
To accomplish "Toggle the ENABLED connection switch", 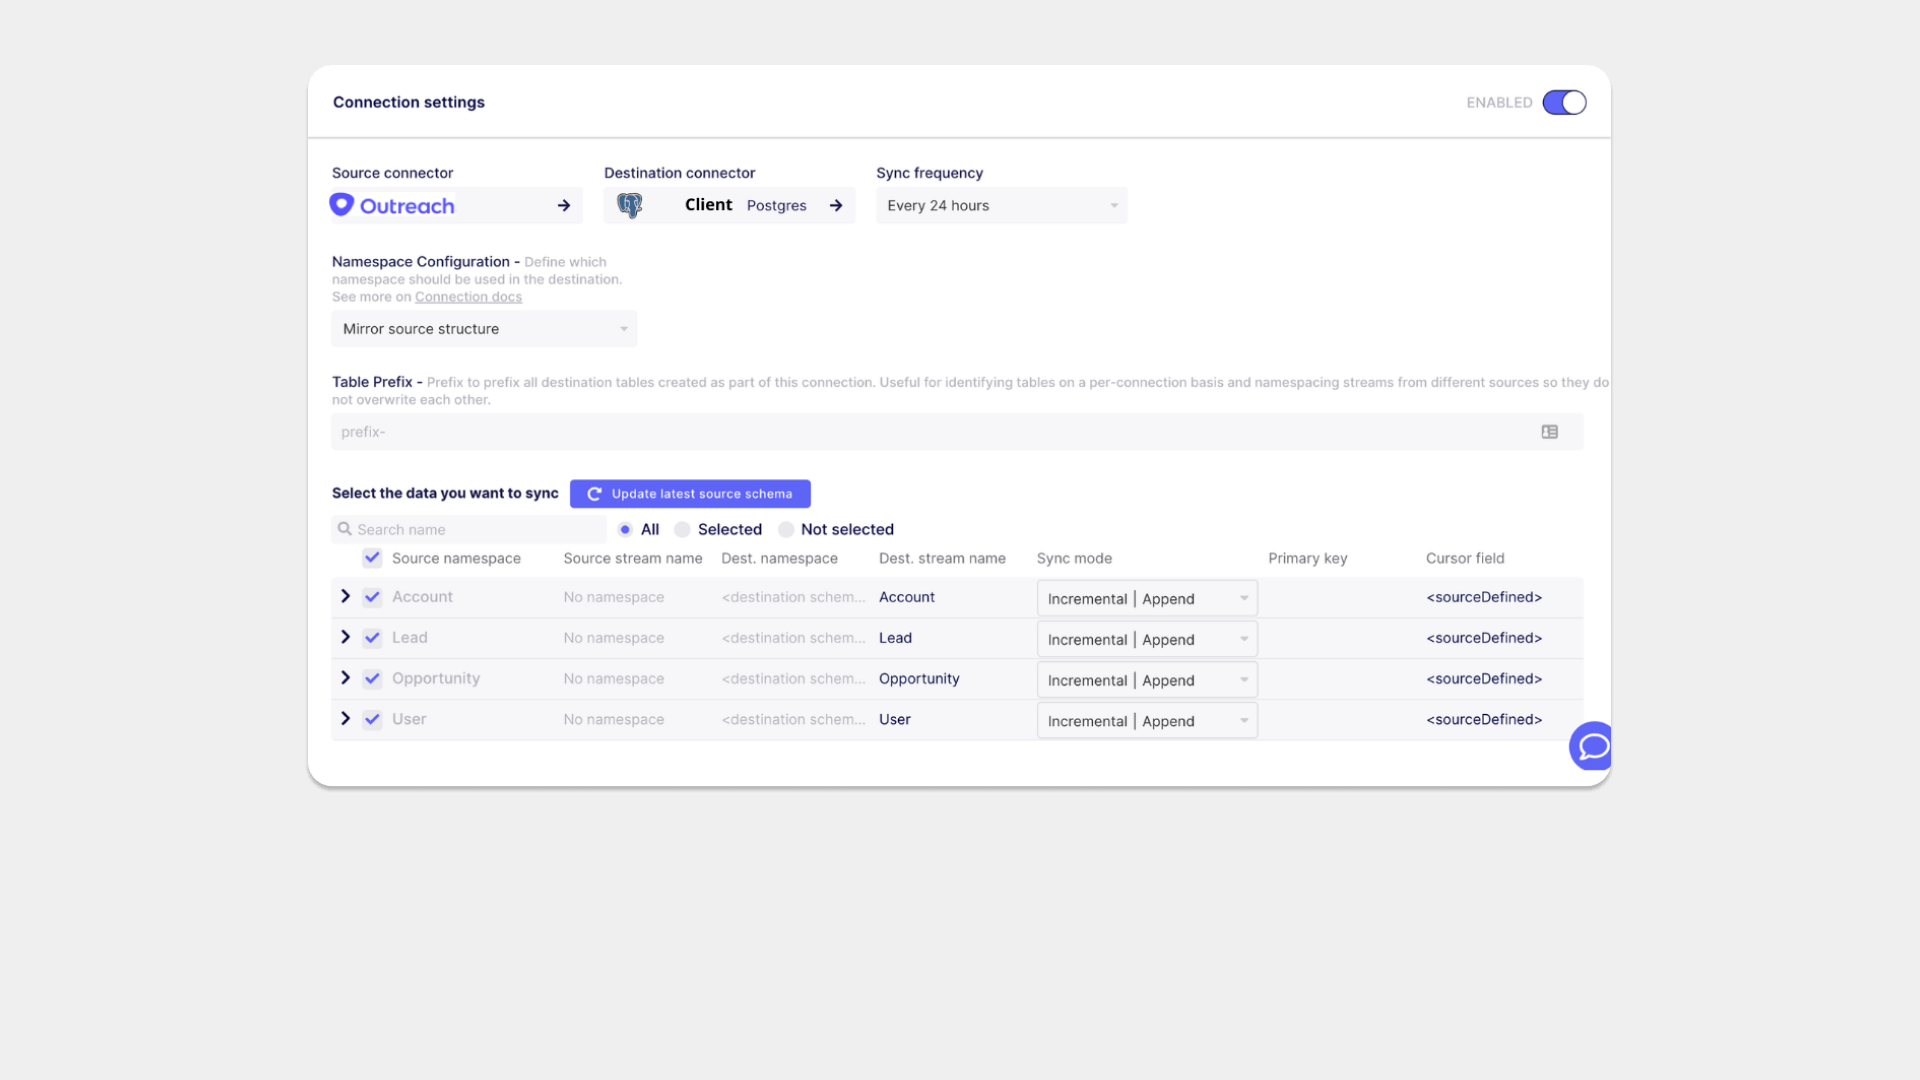I will coord(1564,102).
